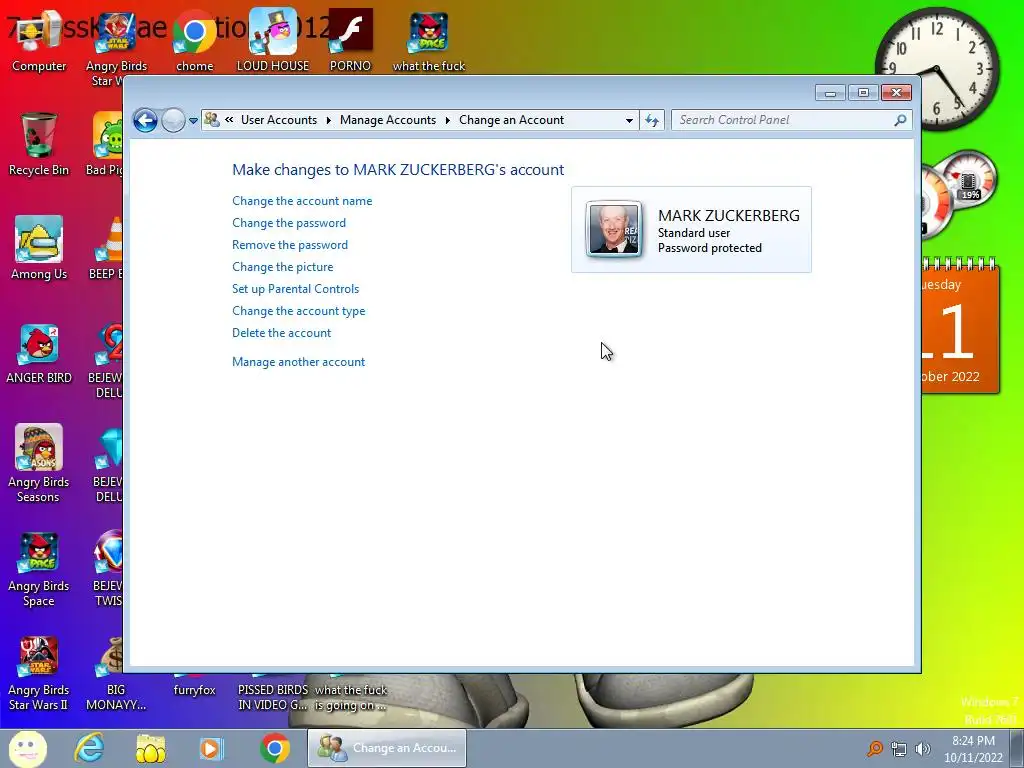Select Angry Birds Space icon in left column

(39, 569)
